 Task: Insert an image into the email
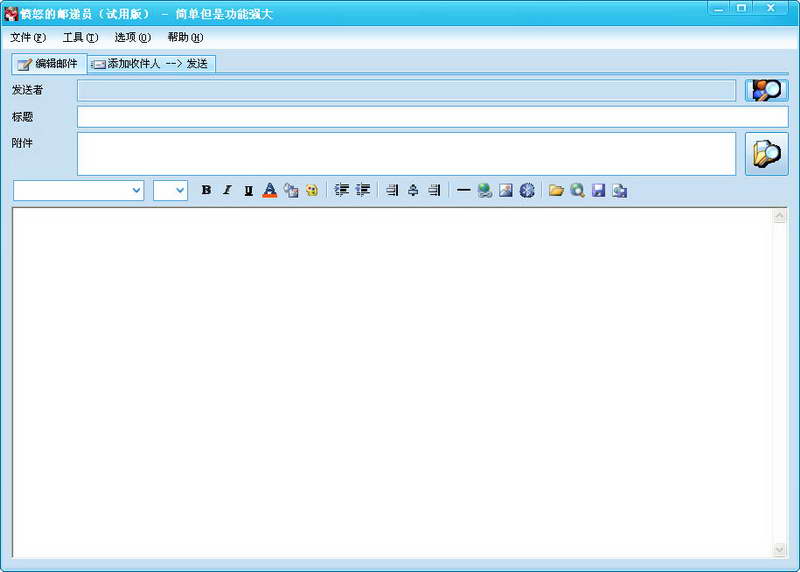coord(506,190)
